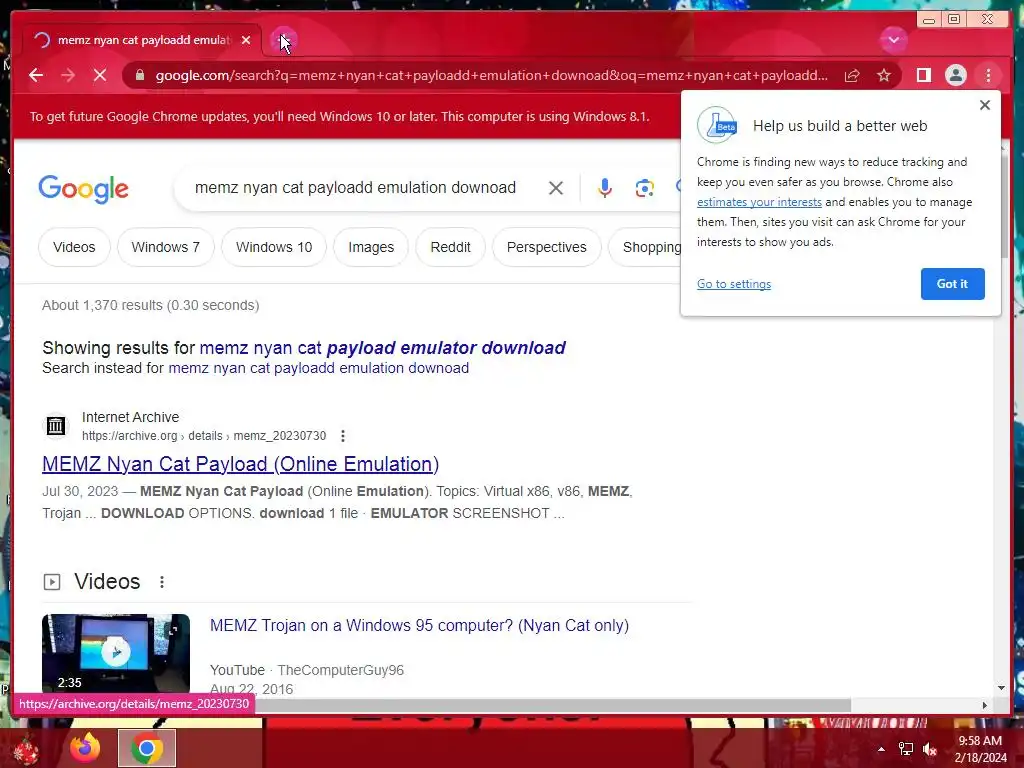The image size is (1024, 768).
Task: Open the tab search dropdown arrow
Action: pos(893,40)
